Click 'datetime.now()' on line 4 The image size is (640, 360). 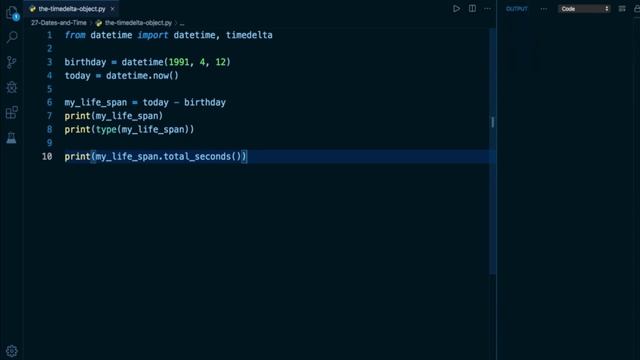142,76
